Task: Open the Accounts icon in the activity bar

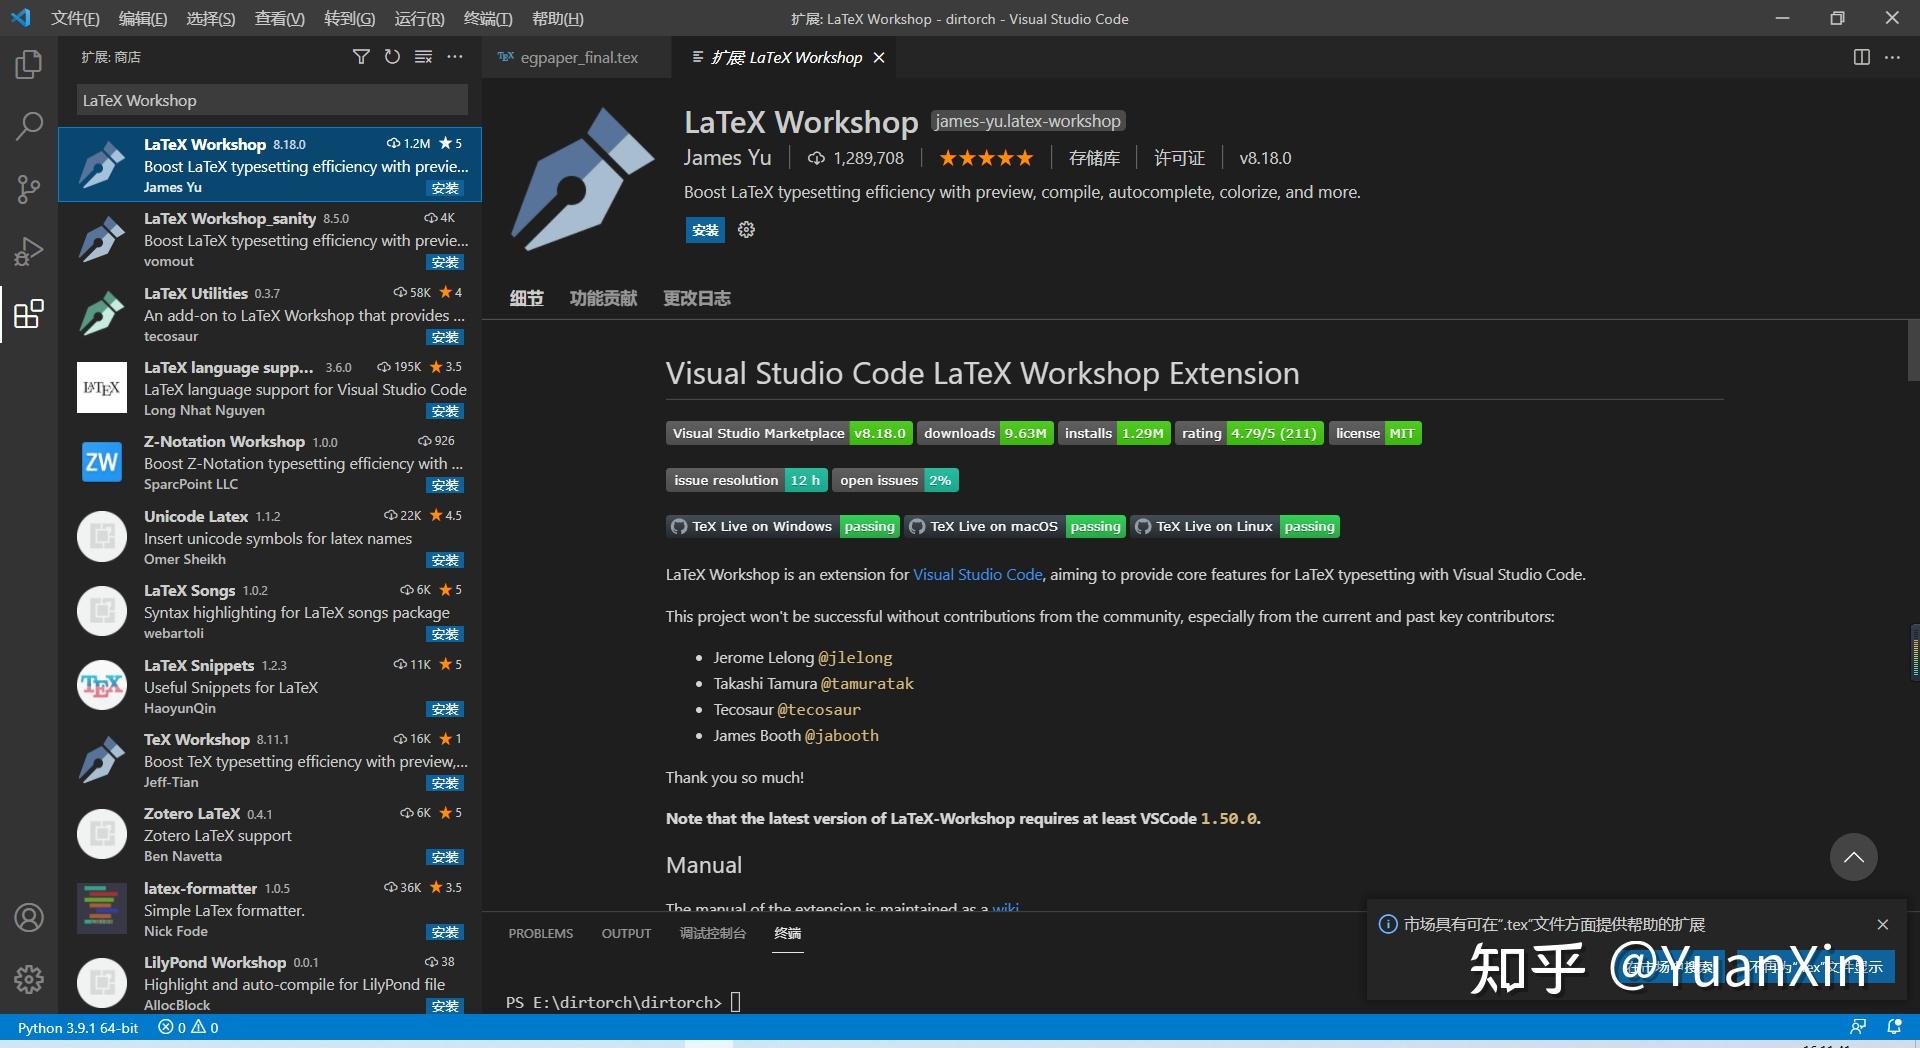Action: click(x=28, y=917)
